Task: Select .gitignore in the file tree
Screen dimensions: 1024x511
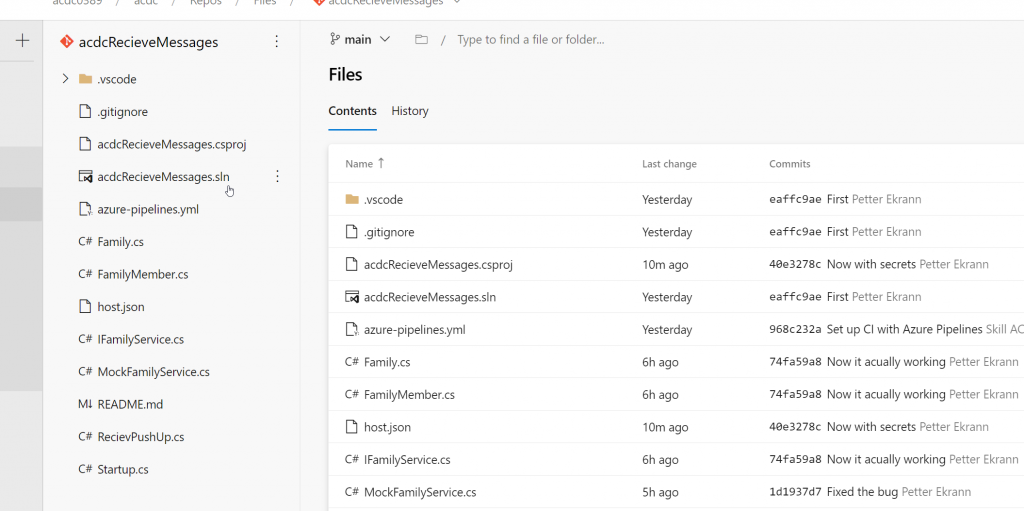Action: click(122, 112)
